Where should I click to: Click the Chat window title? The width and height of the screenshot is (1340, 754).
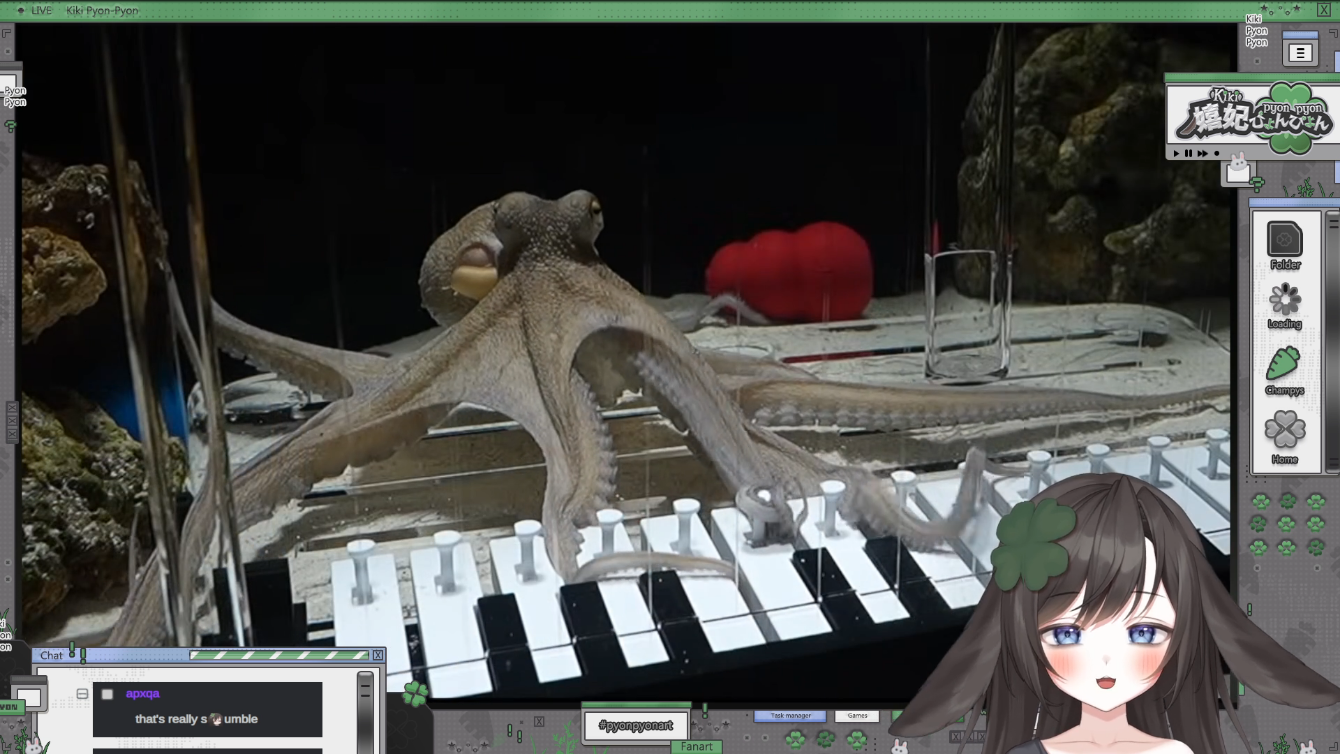(x=52, y=656)
